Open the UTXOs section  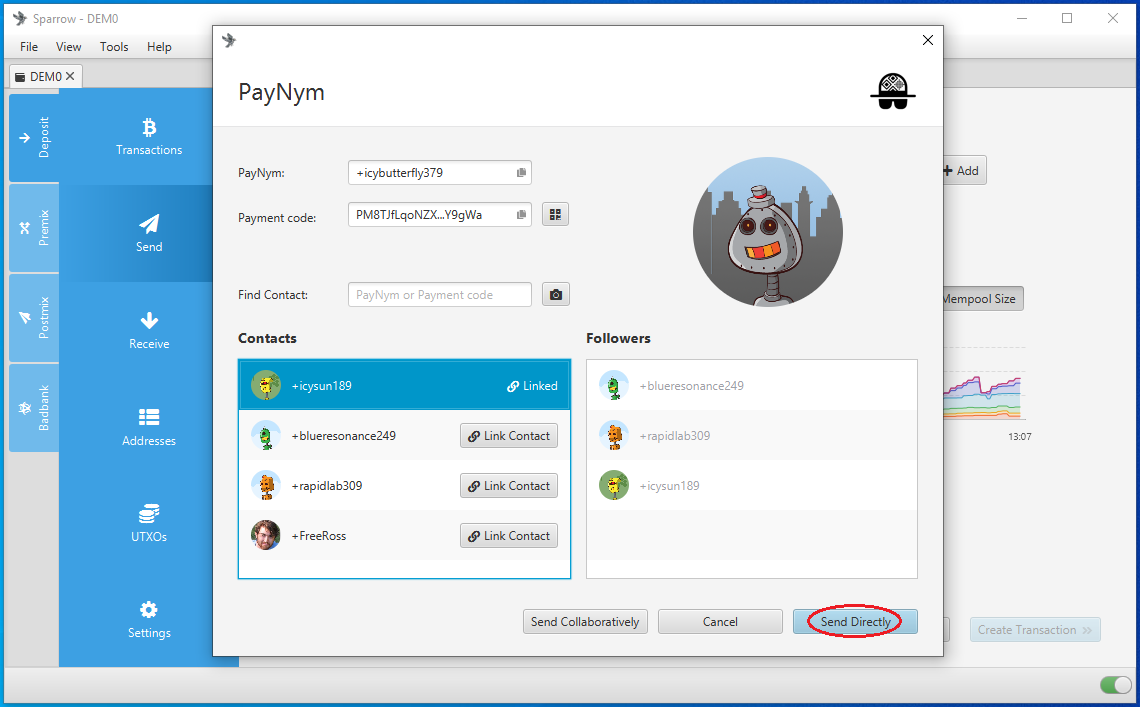(149, 523)
